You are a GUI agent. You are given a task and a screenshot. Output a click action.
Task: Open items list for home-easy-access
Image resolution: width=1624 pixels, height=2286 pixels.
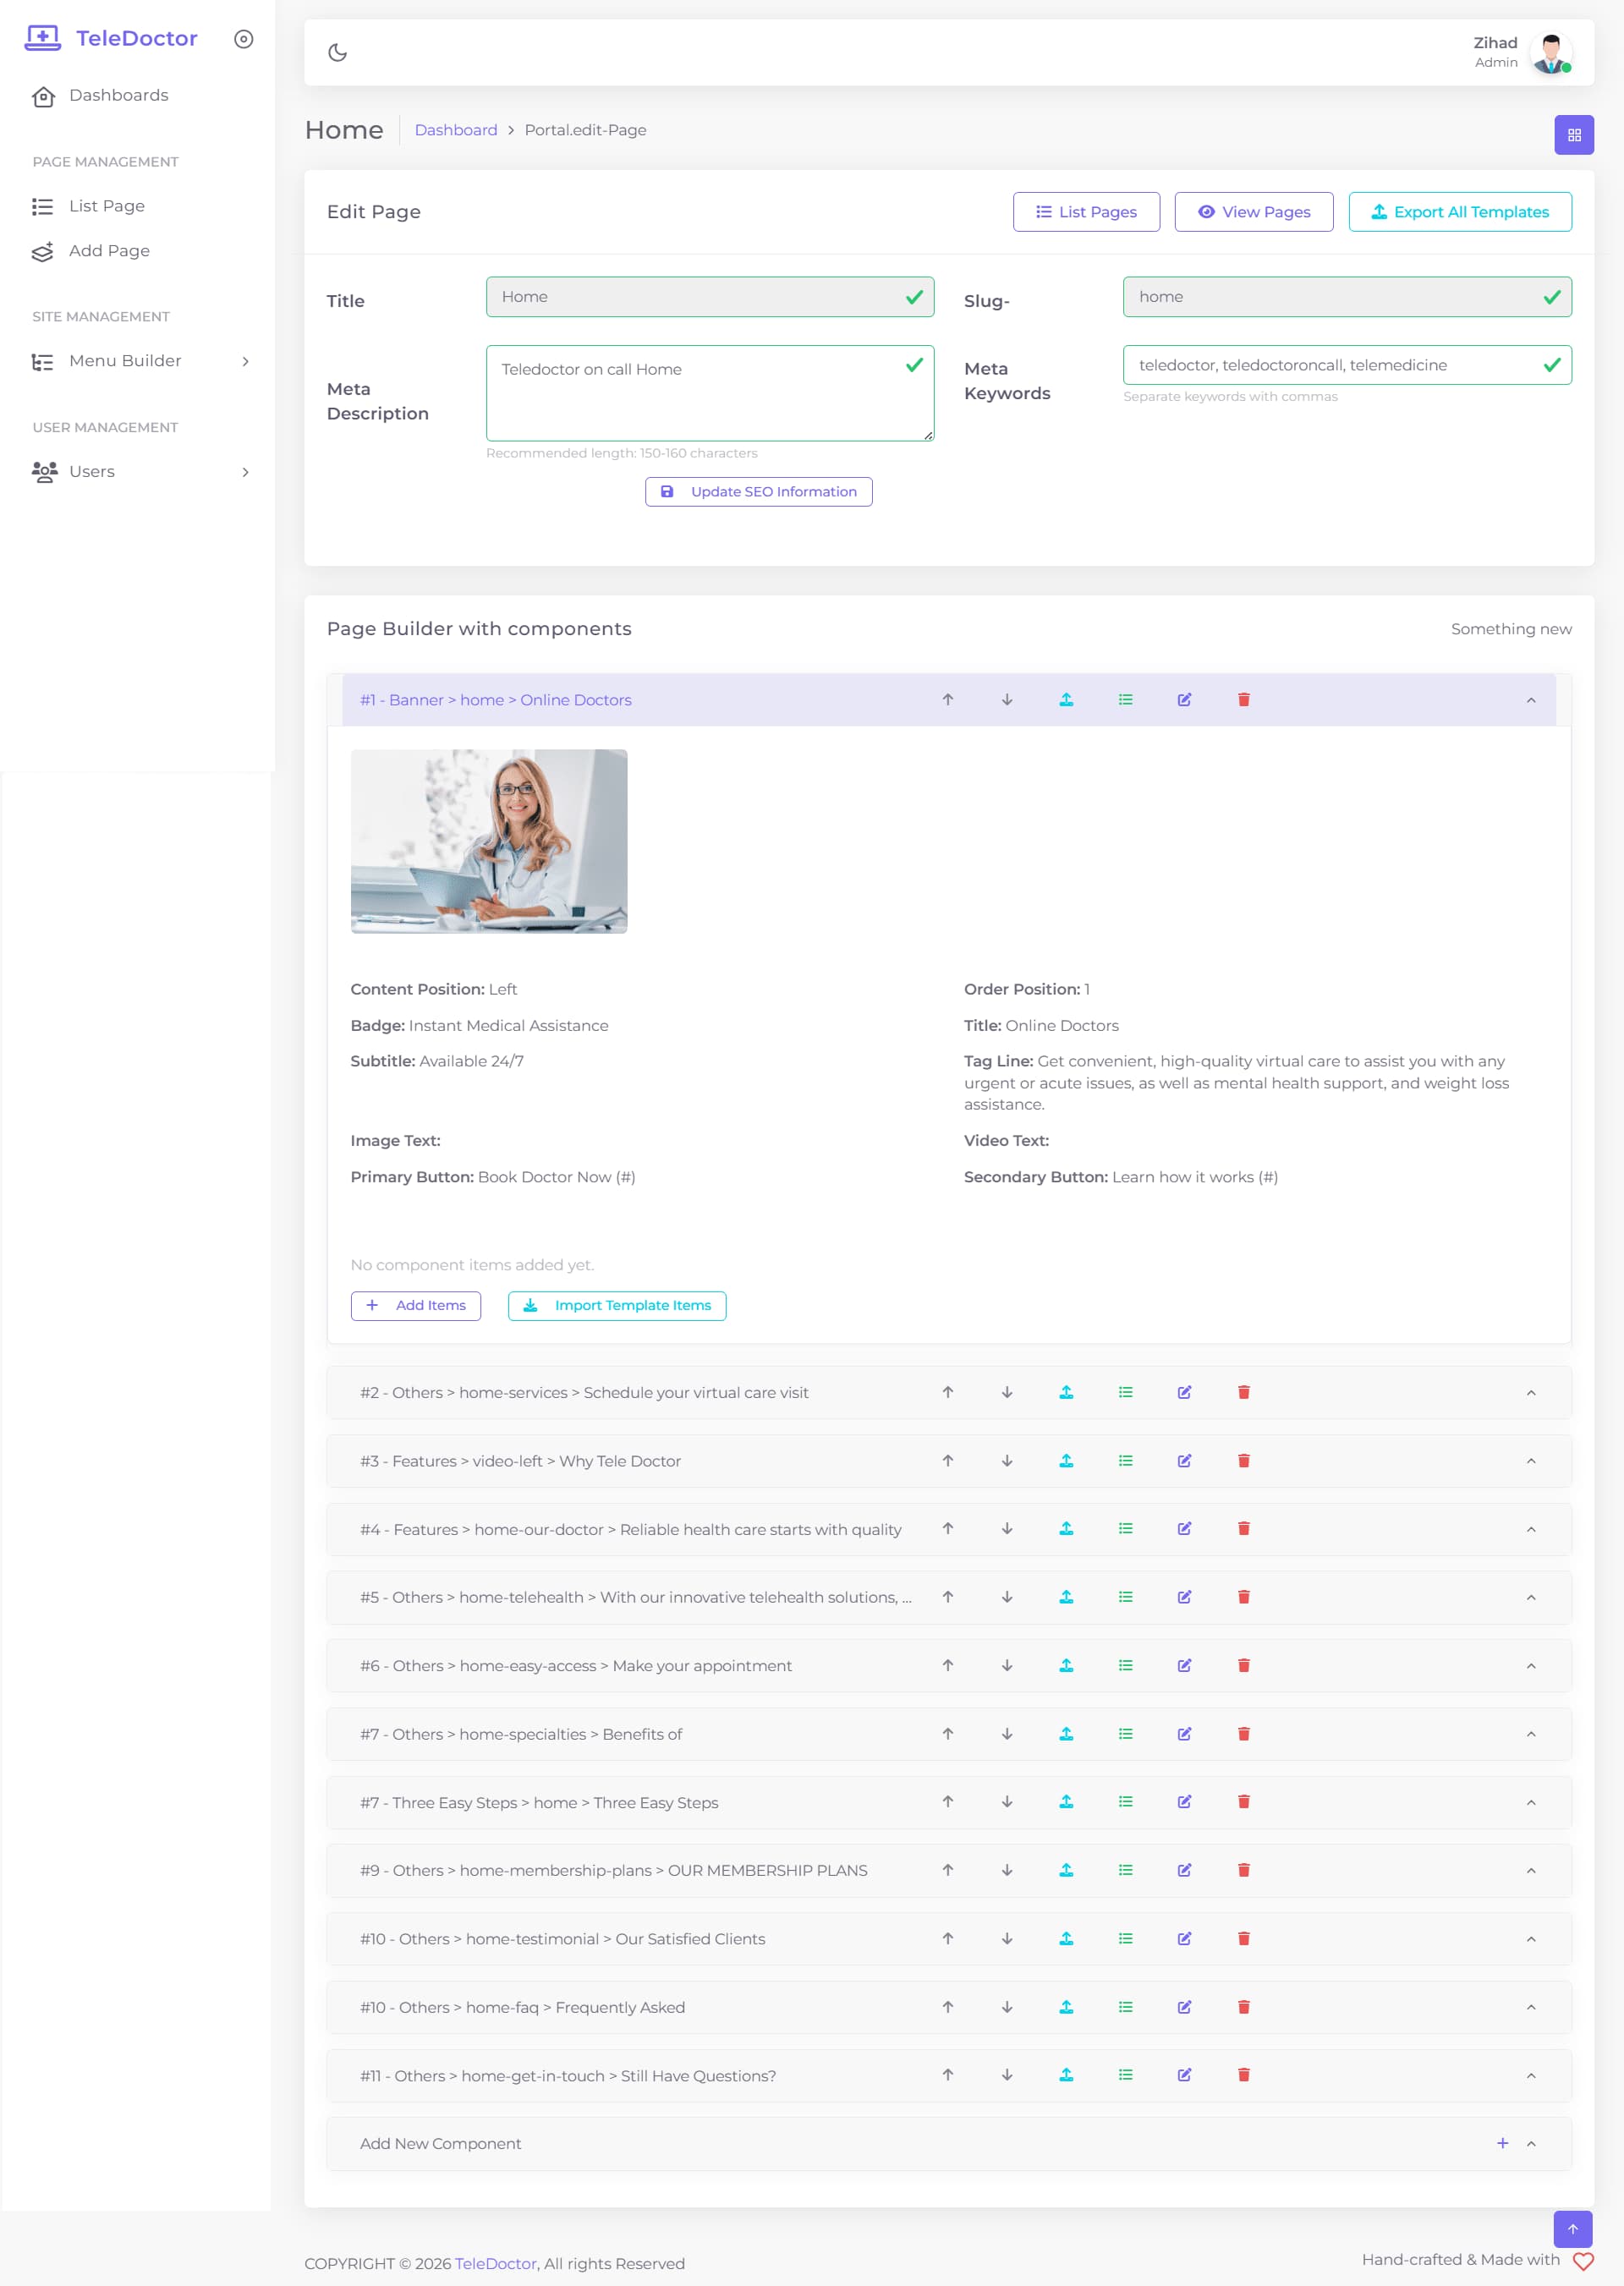tap(1125, 1666)
